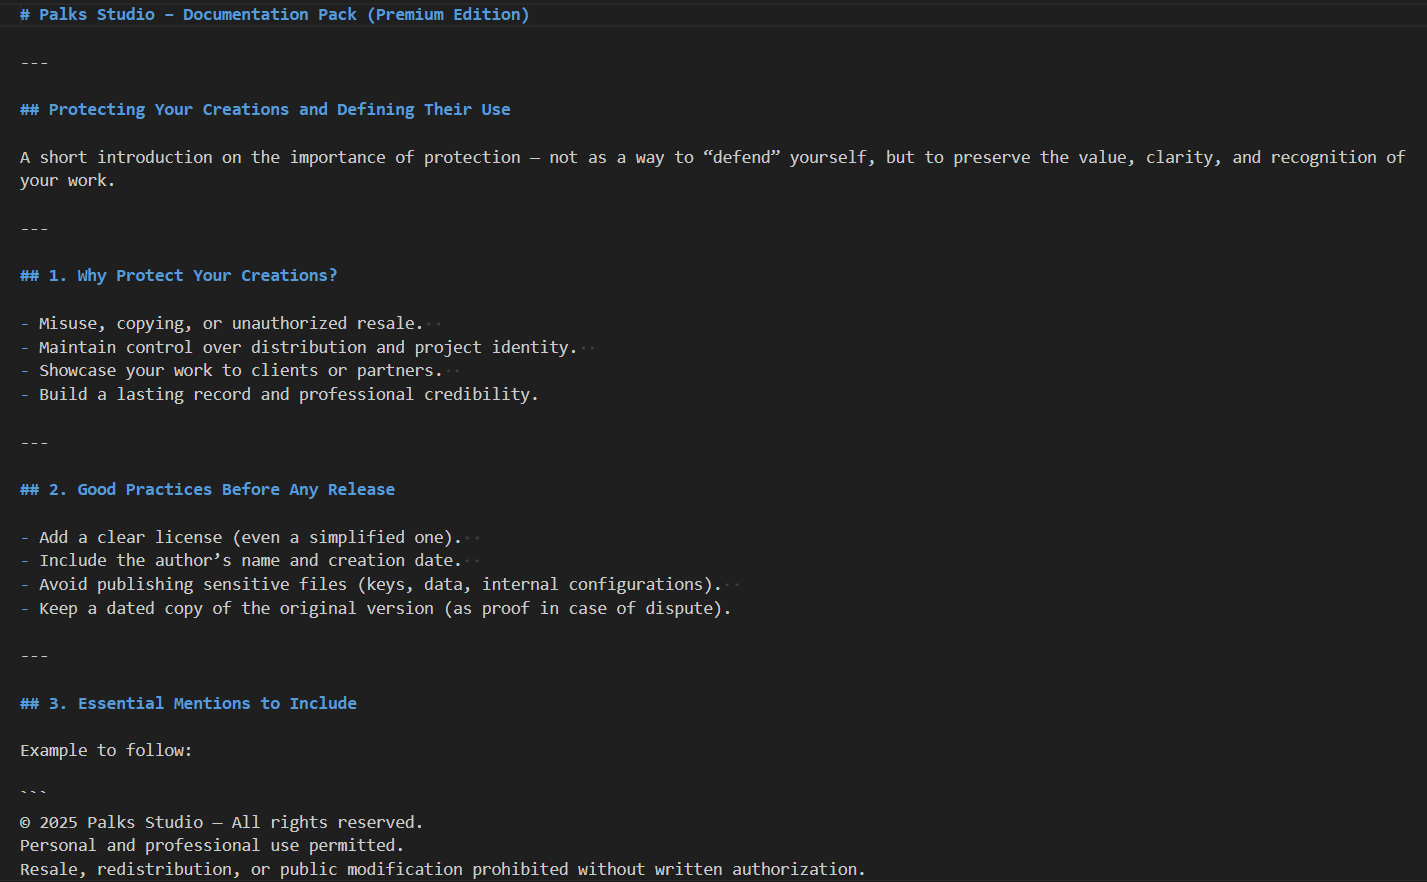Screen dimensions: 1427x882
Task: Click the "Personal and professional use permitted" line
Action: [x=212, y=846]
